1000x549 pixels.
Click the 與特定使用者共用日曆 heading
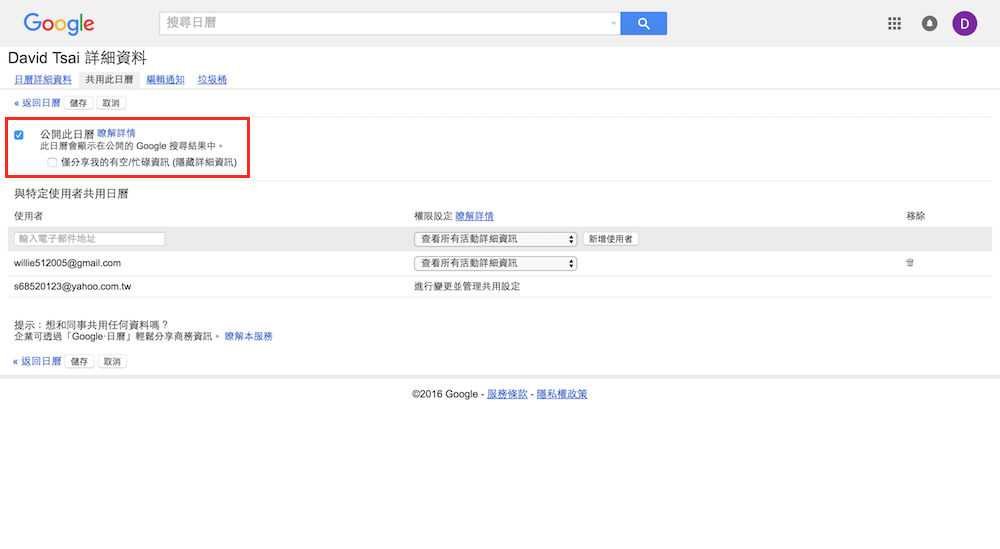pos(71,193)
